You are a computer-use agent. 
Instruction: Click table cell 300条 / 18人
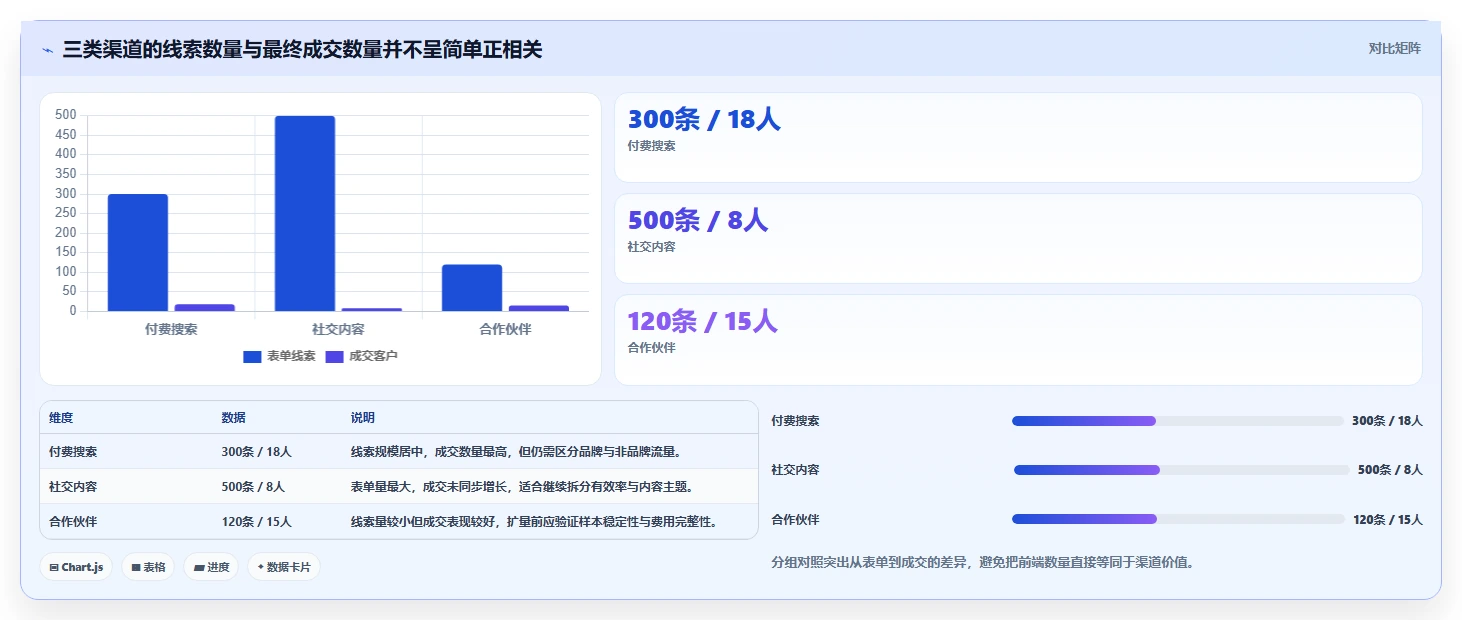256,452
